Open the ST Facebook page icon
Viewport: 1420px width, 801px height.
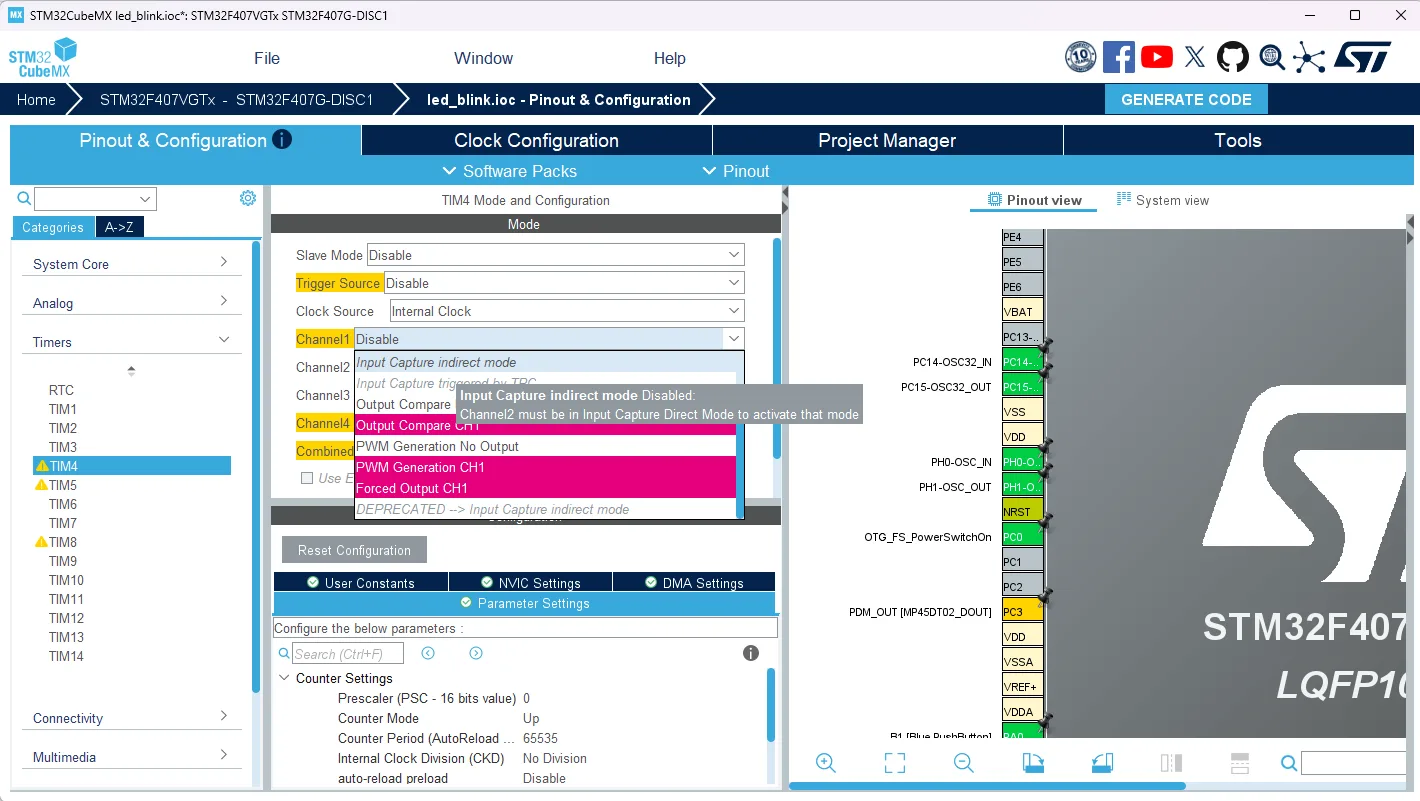click(1119, 57)
